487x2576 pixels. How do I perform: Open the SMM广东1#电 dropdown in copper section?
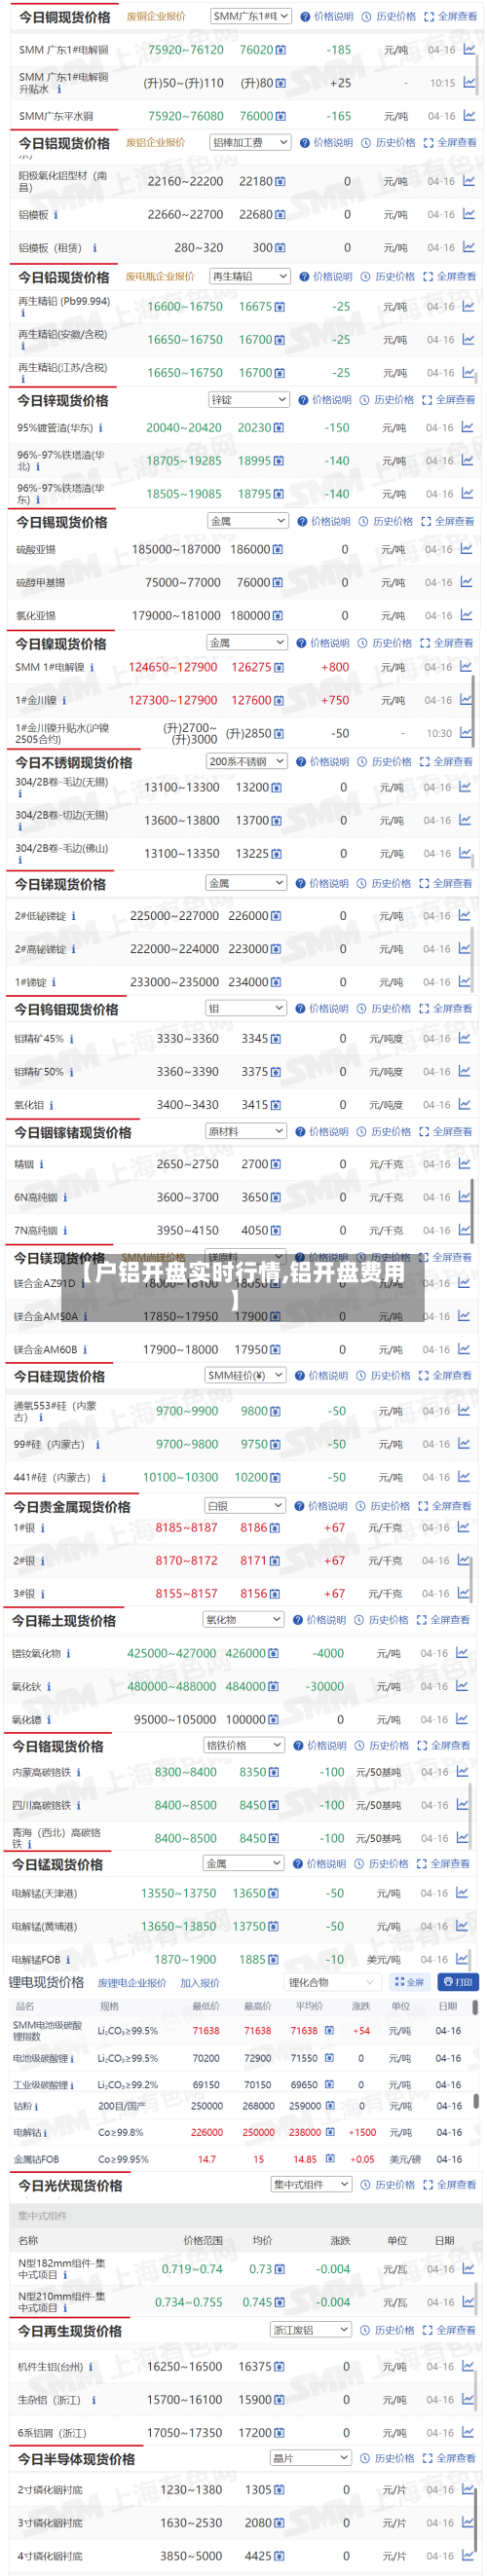(x=251, y=16)
